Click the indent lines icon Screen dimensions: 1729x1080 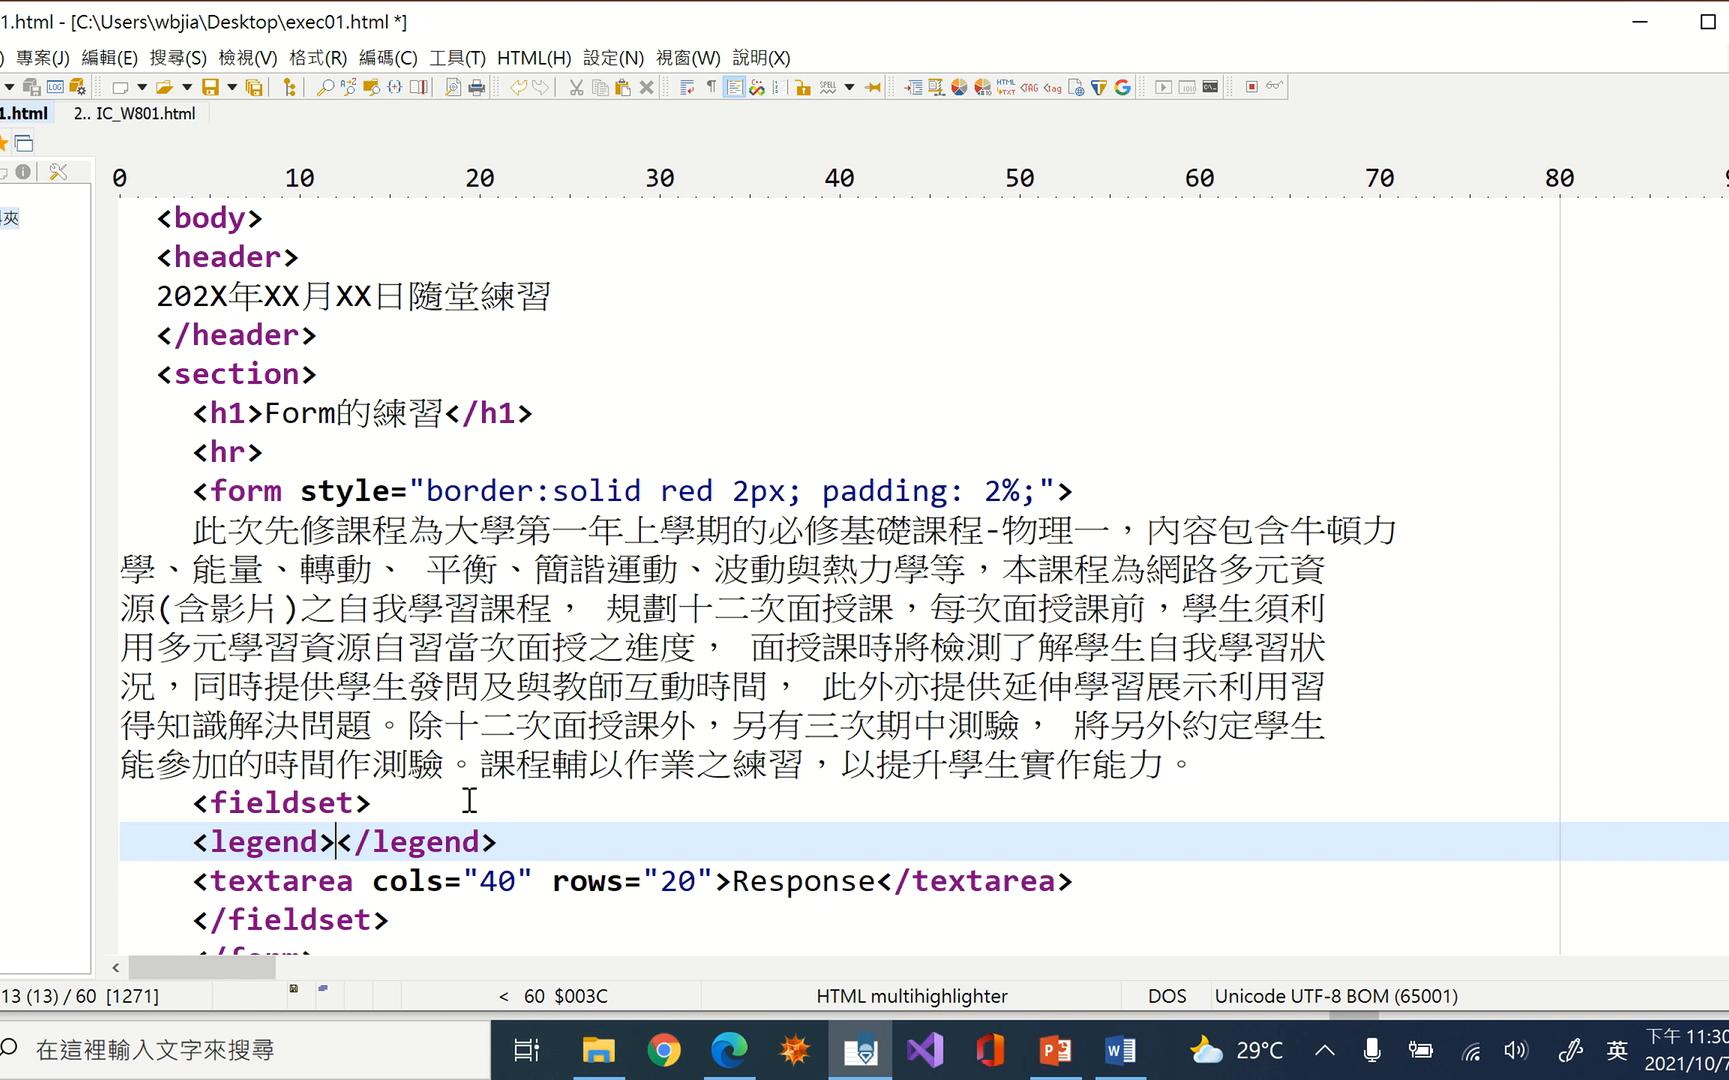click(x=914, y=87)
